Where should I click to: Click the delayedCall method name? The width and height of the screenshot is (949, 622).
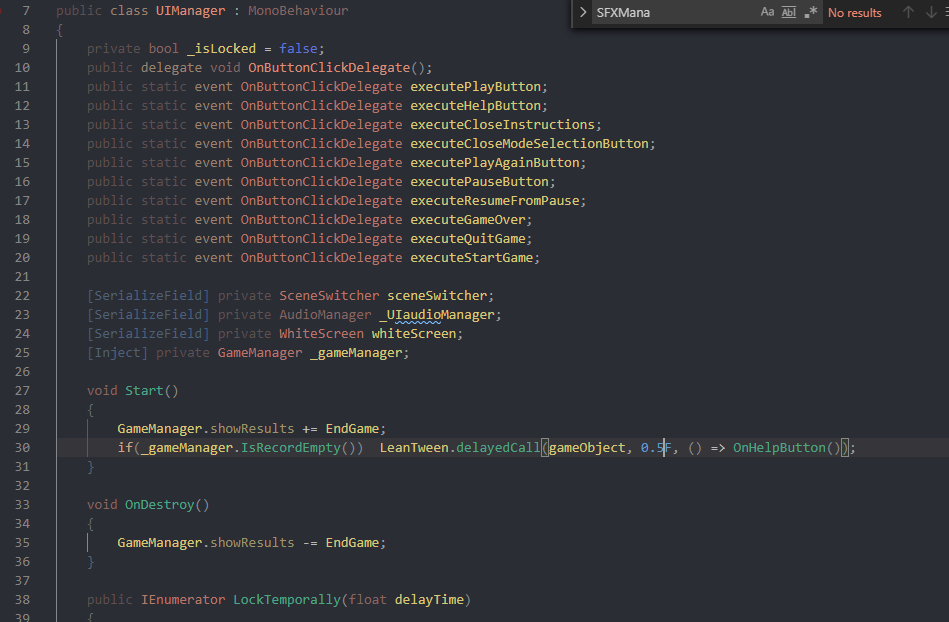pyautogui.click(x=498, y=448)
